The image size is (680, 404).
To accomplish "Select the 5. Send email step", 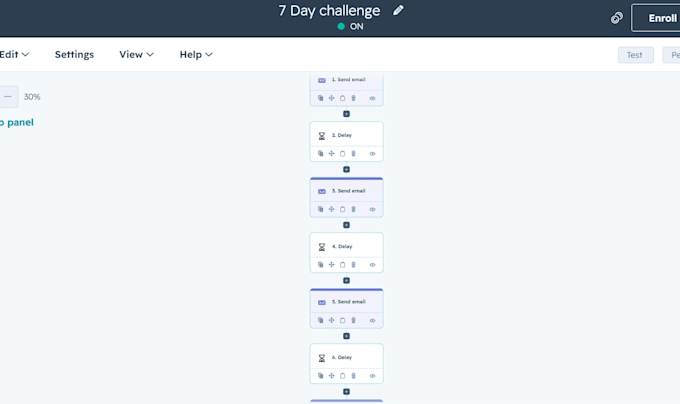I will click(347, 301).
